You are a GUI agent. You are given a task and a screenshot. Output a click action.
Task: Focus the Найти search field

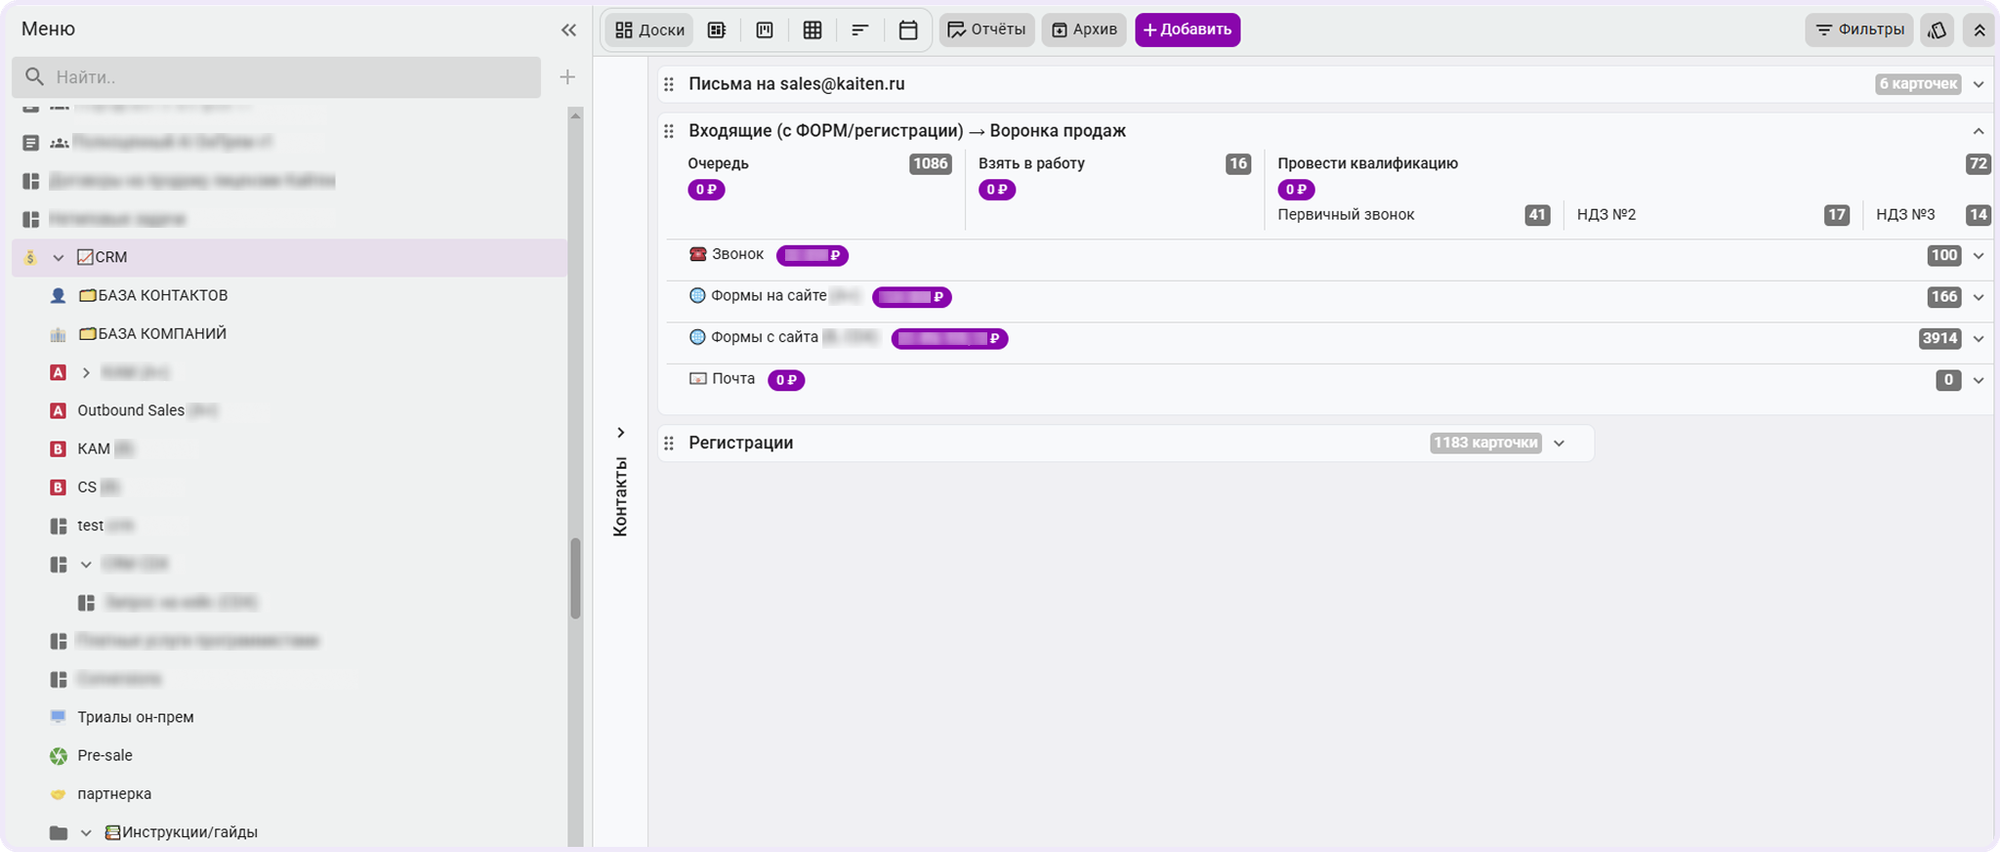tap(276, 77)
